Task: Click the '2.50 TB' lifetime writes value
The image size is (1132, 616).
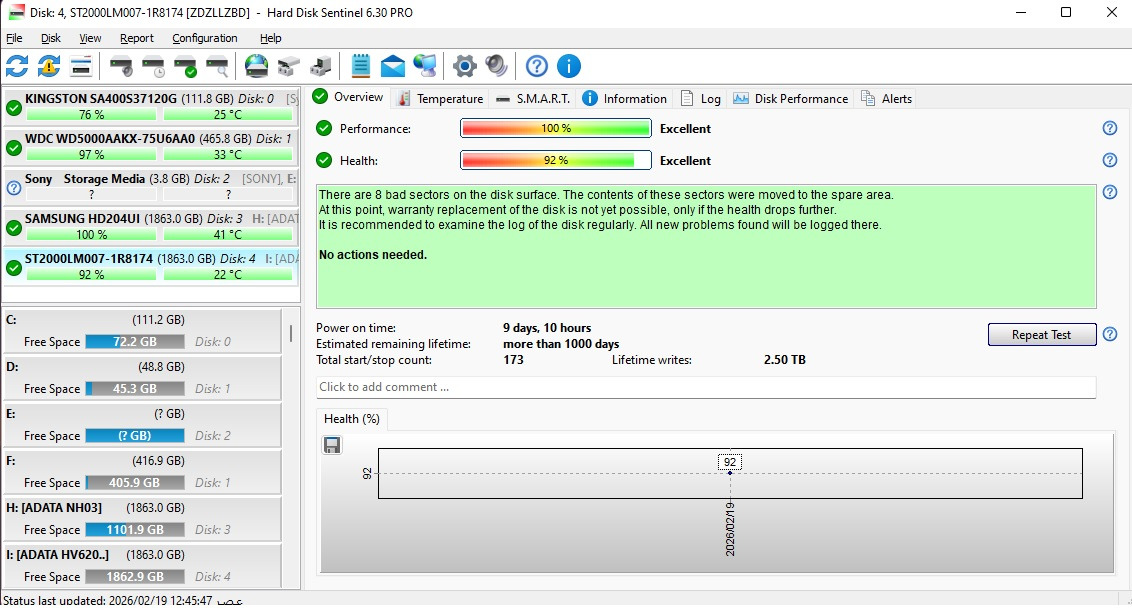Action: pyautogui.click(x=785, y=360)
